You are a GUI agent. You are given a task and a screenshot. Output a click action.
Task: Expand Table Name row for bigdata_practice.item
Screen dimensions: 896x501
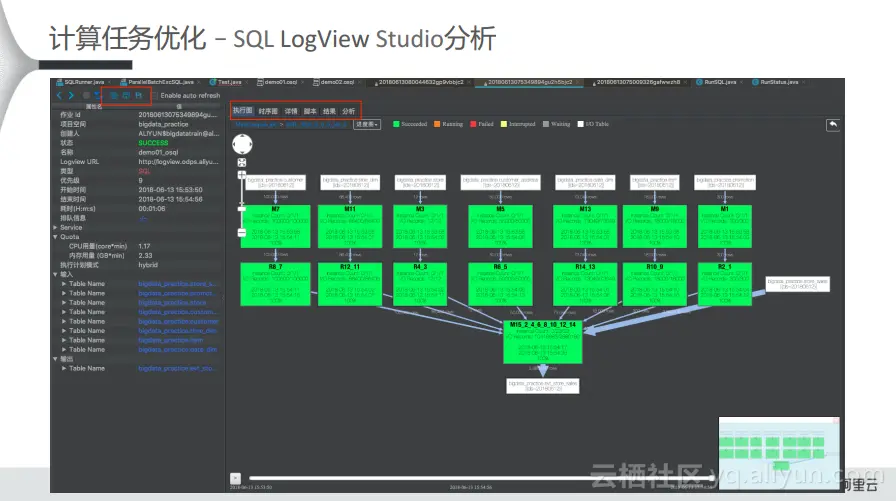coord(64,340)
